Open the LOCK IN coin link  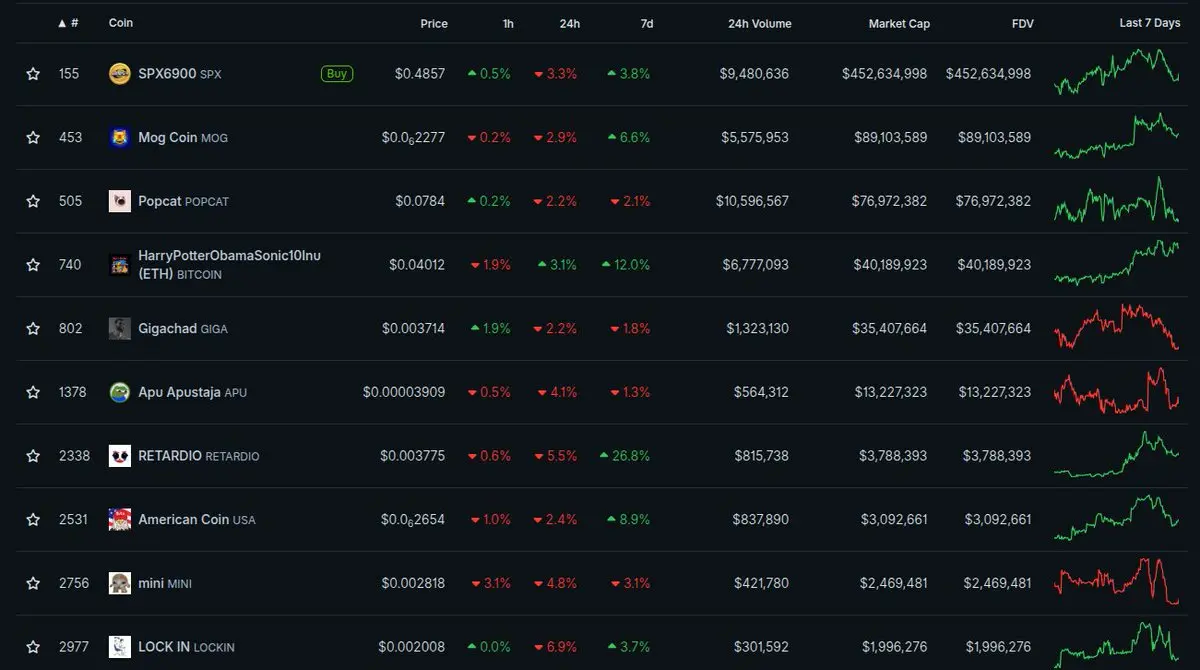pyautogui.click(x=186, y=647)
